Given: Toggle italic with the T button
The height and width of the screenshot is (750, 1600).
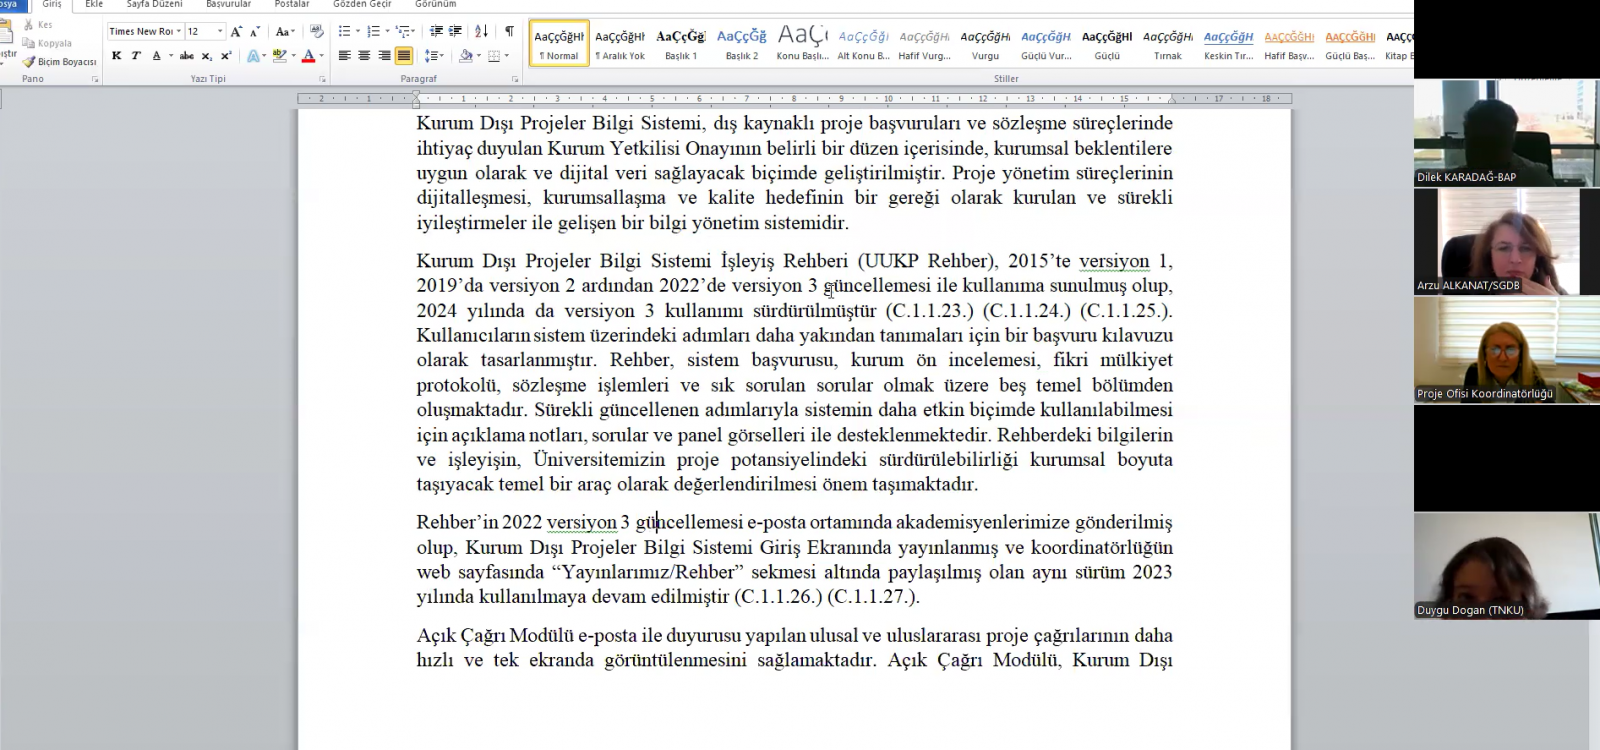Looking at the screenshot, I should [136, 56].
